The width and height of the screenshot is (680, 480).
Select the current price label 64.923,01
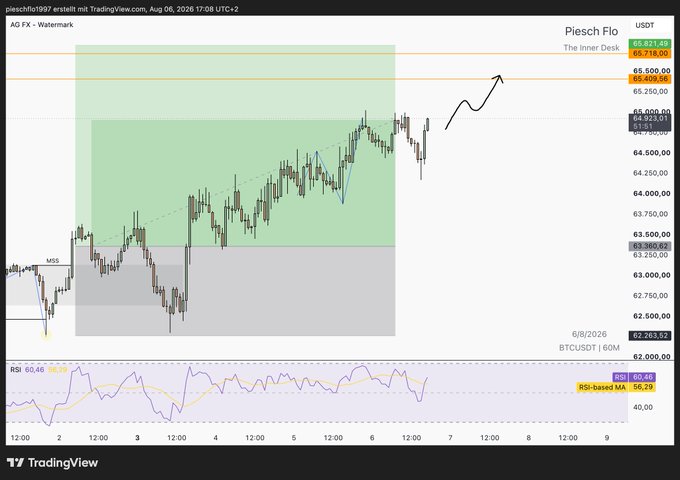[x=650, y=118]
